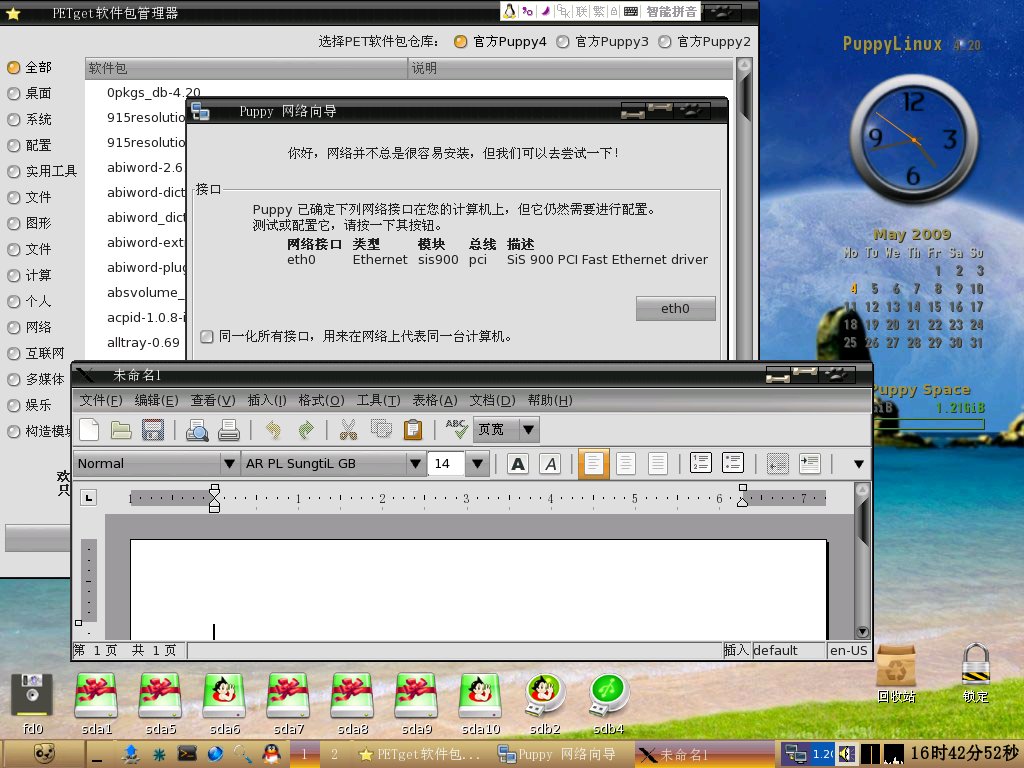The width and height of the screenshot is (1024, 768).
Task: Redo the last edit in AbiWord
Action: tap(305, 430)
